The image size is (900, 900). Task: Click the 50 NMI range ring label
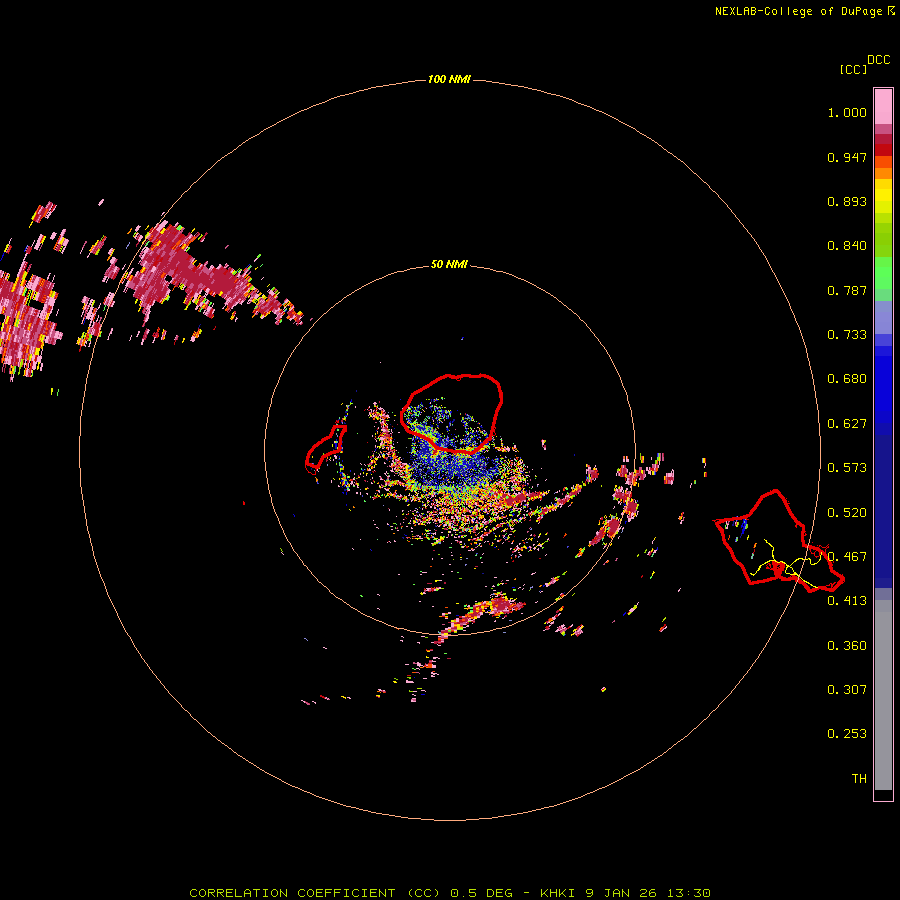(449, 264)
